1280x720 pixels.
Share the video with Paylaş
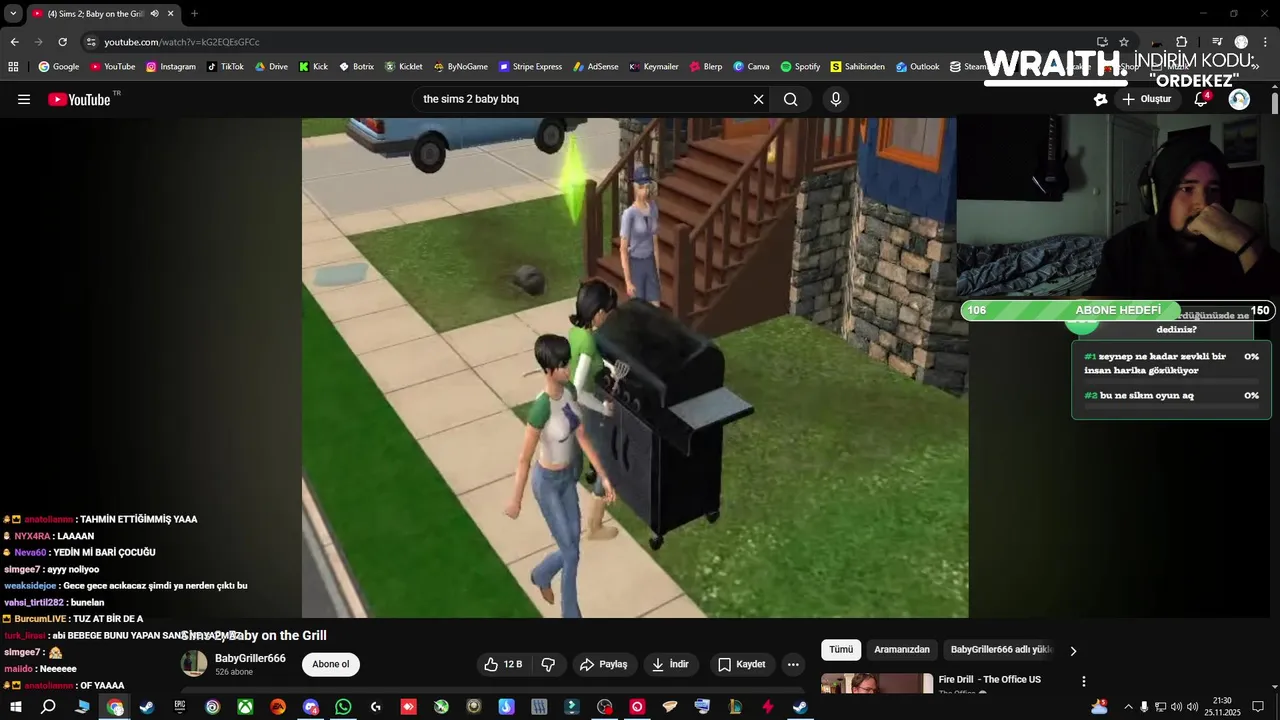(x=604, y=664)
